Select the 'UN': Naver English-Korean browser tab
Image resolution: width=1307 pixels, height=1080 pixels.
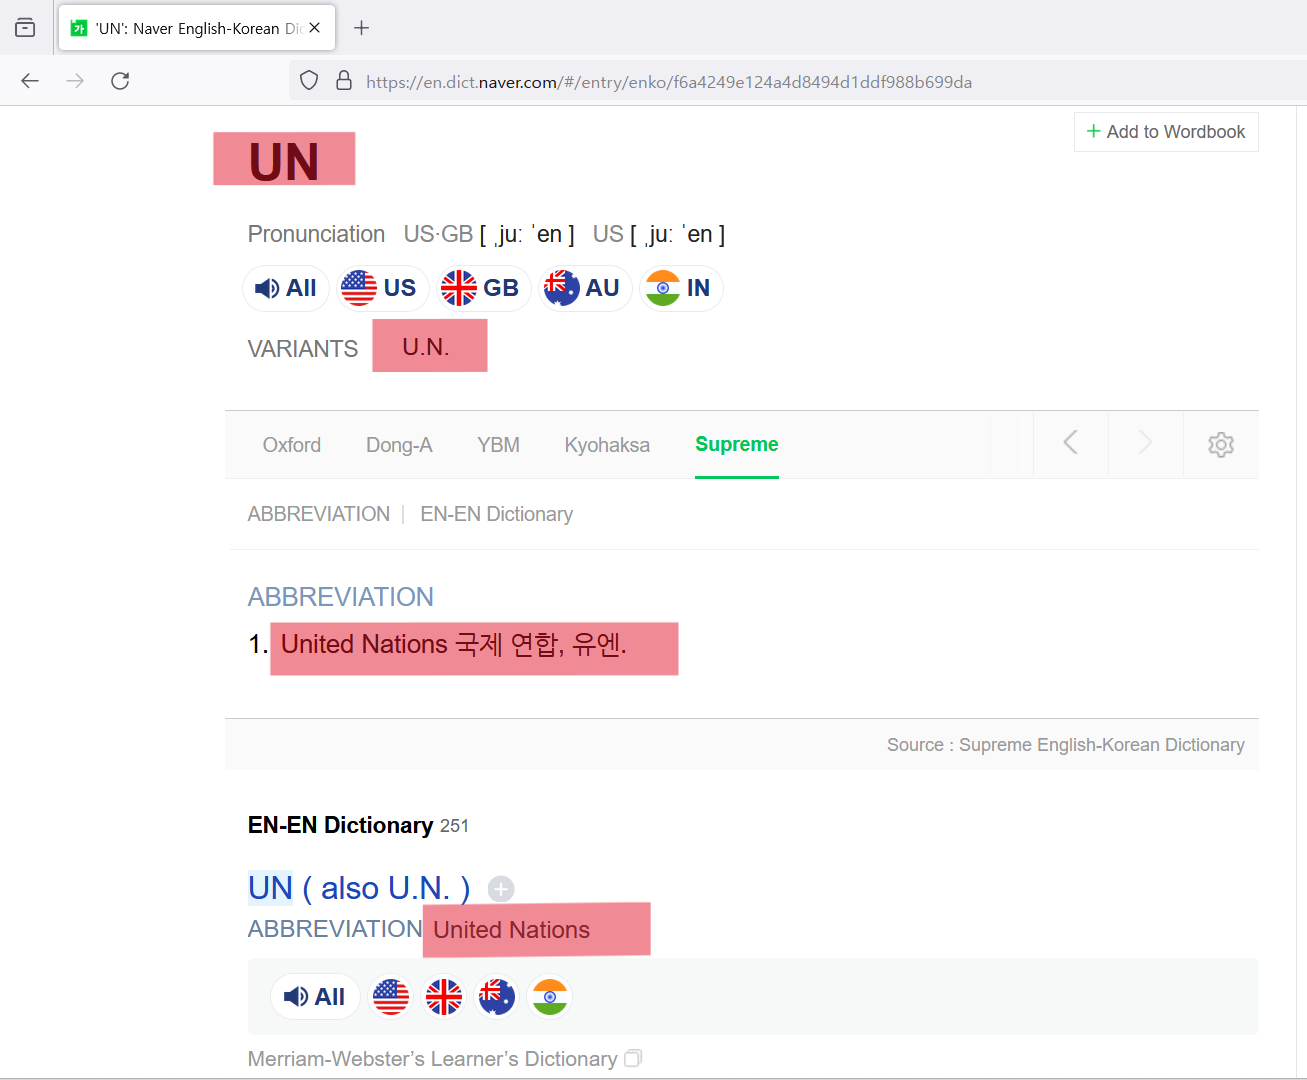(x=197, y=28)
